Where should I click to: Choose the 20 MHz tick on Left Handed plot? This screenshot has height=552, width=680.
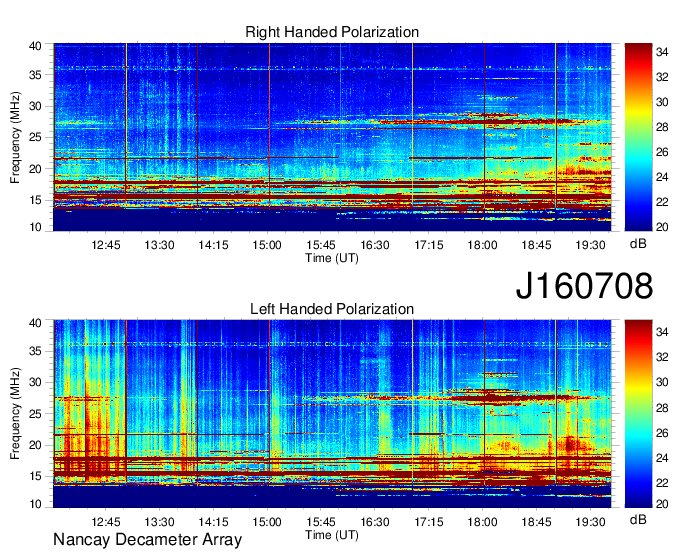35,445
